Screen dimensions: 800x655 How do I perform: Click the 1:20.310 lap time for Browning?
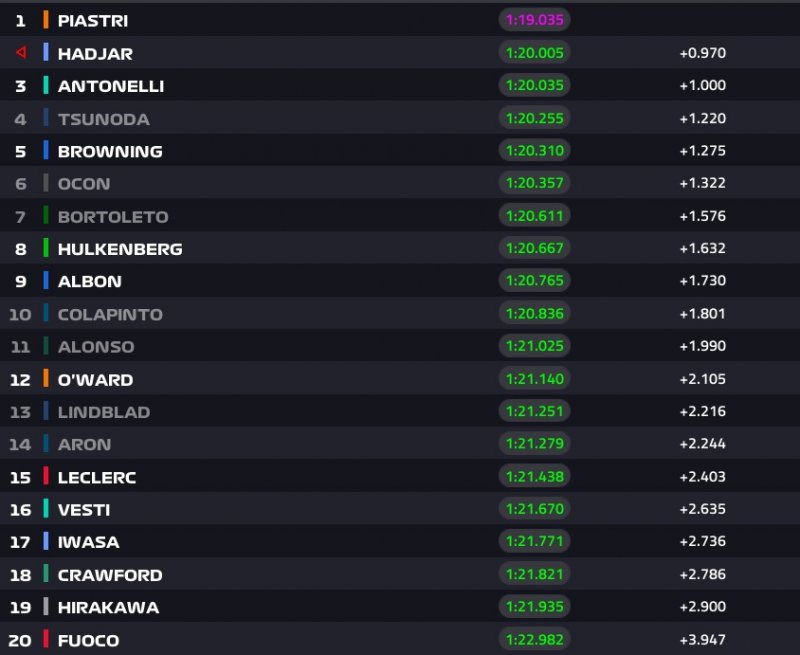[x=534, y=151]
